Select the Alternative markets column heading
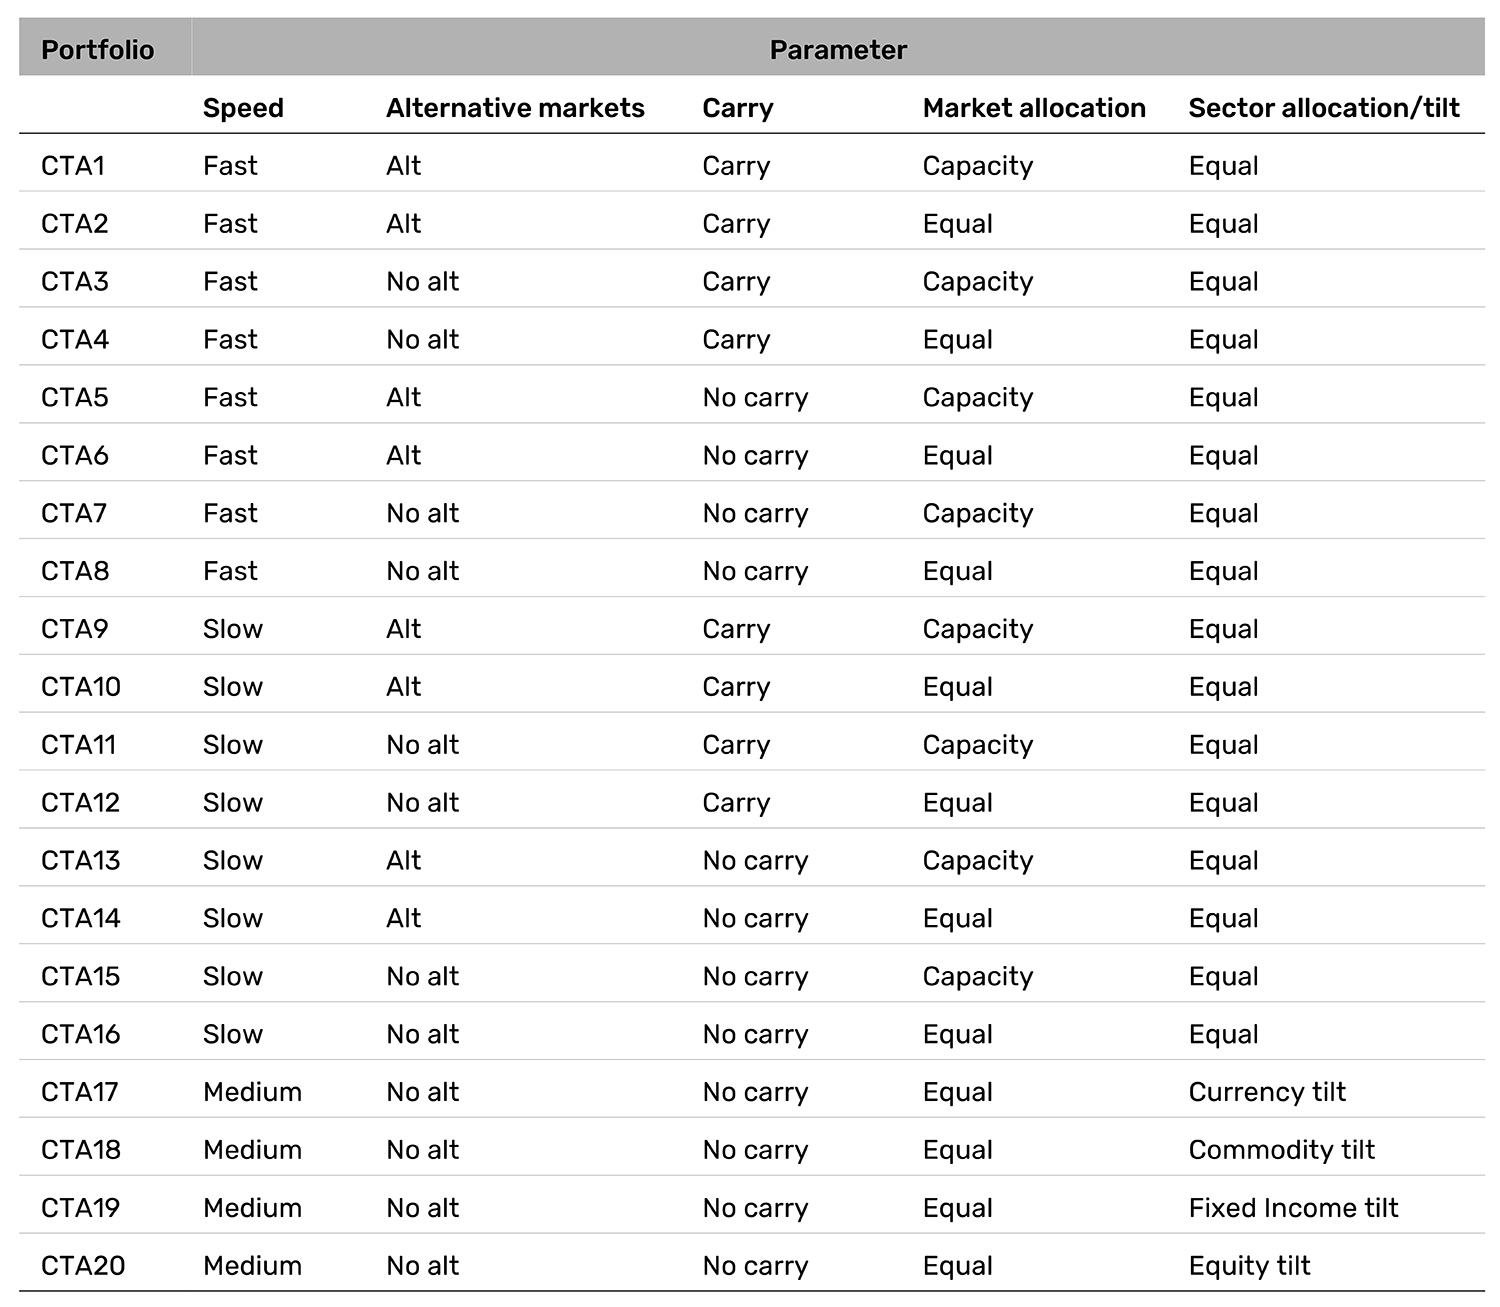 coord(515,108)
